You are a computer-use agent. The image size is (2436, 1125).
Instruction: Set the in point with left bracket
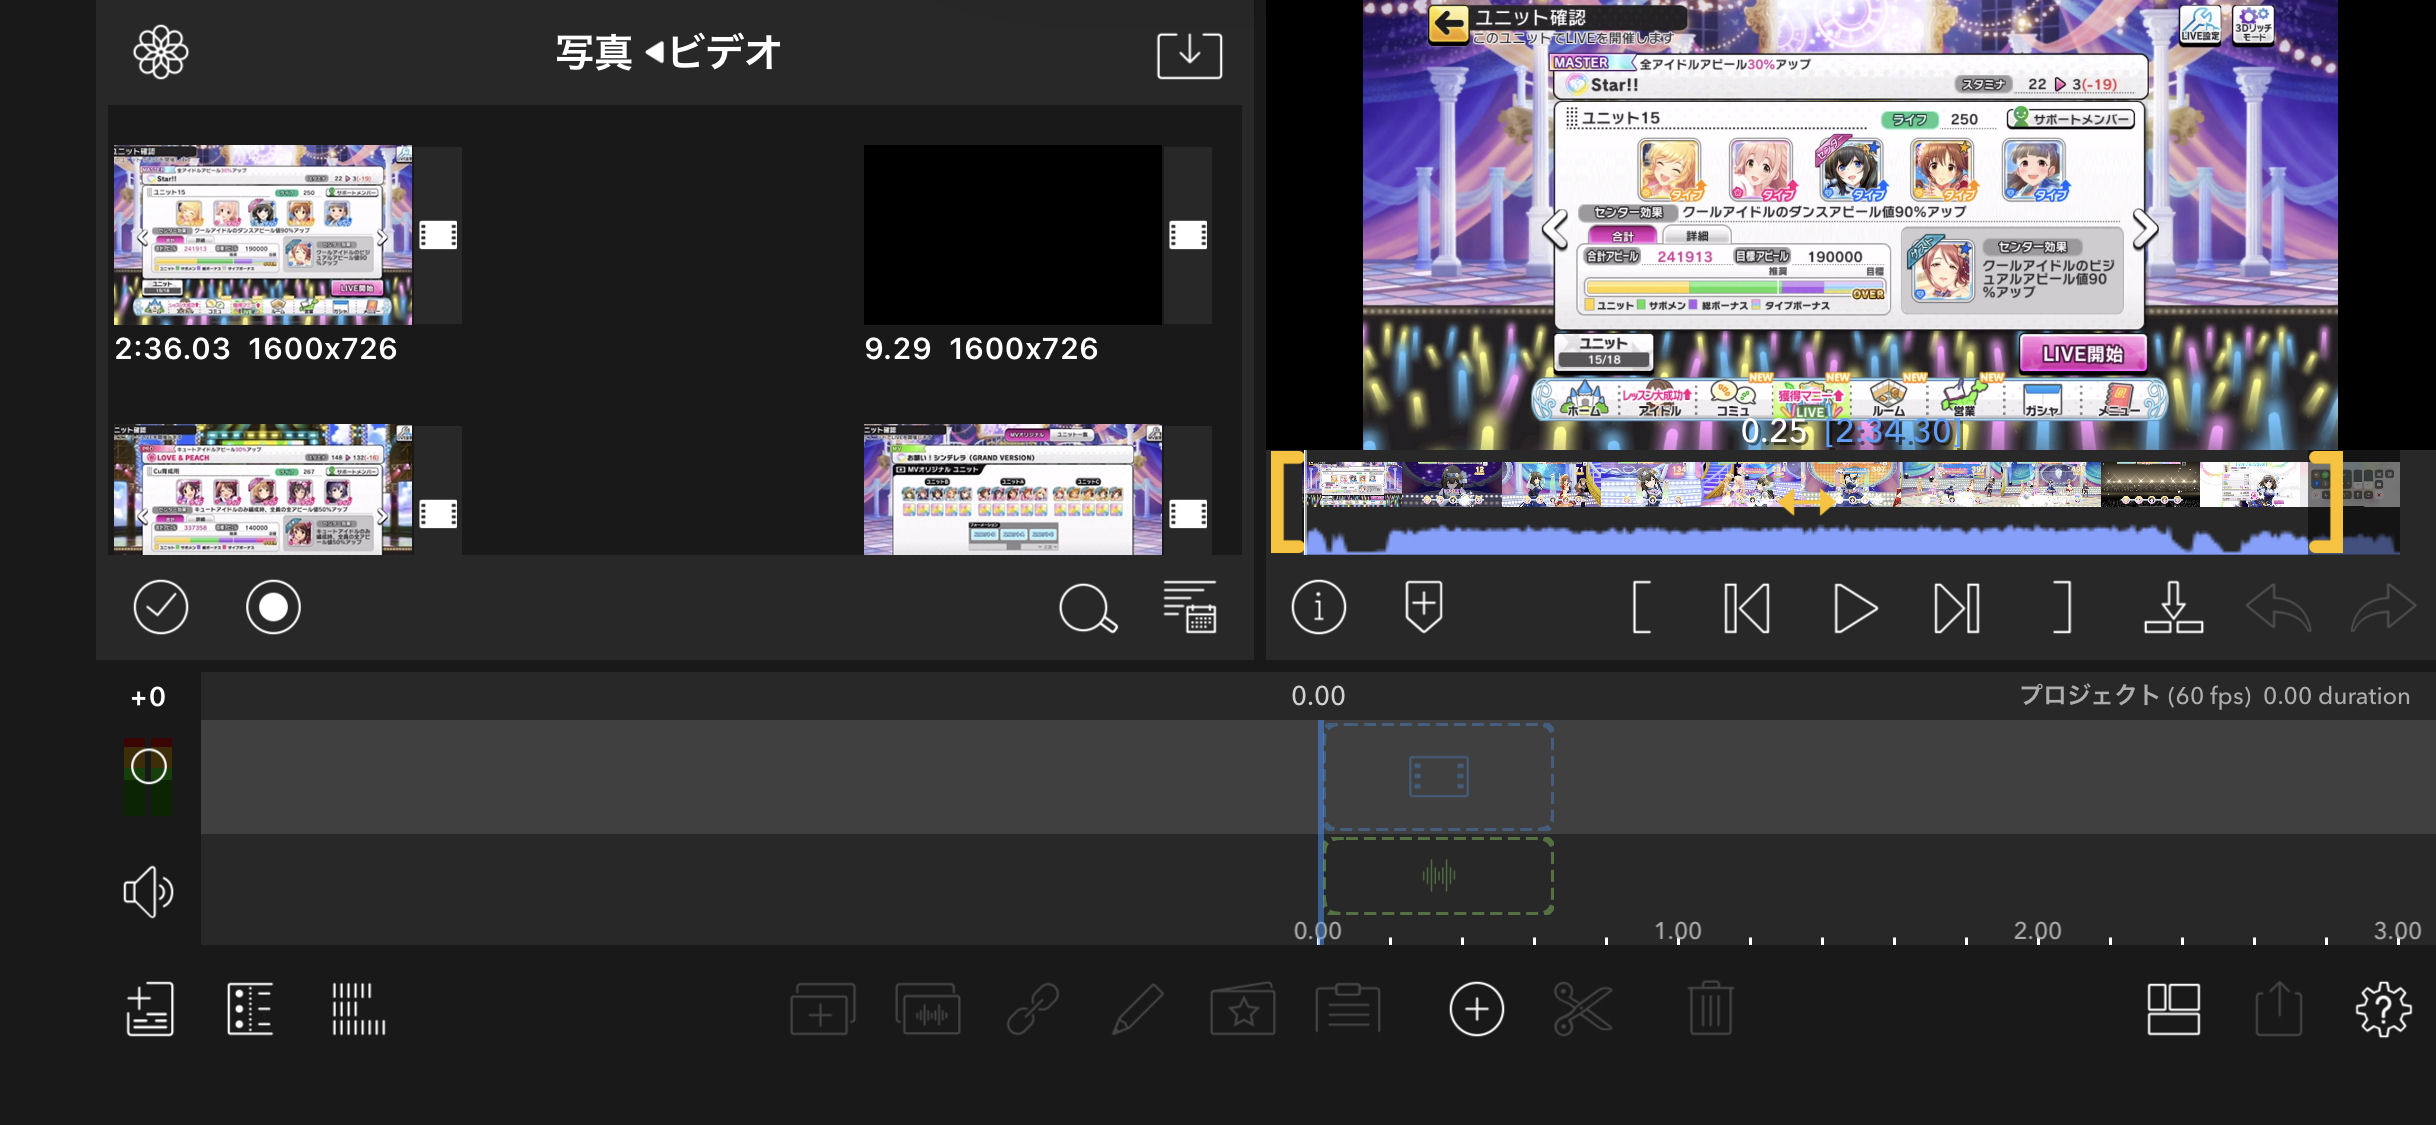click(1641, 608)
